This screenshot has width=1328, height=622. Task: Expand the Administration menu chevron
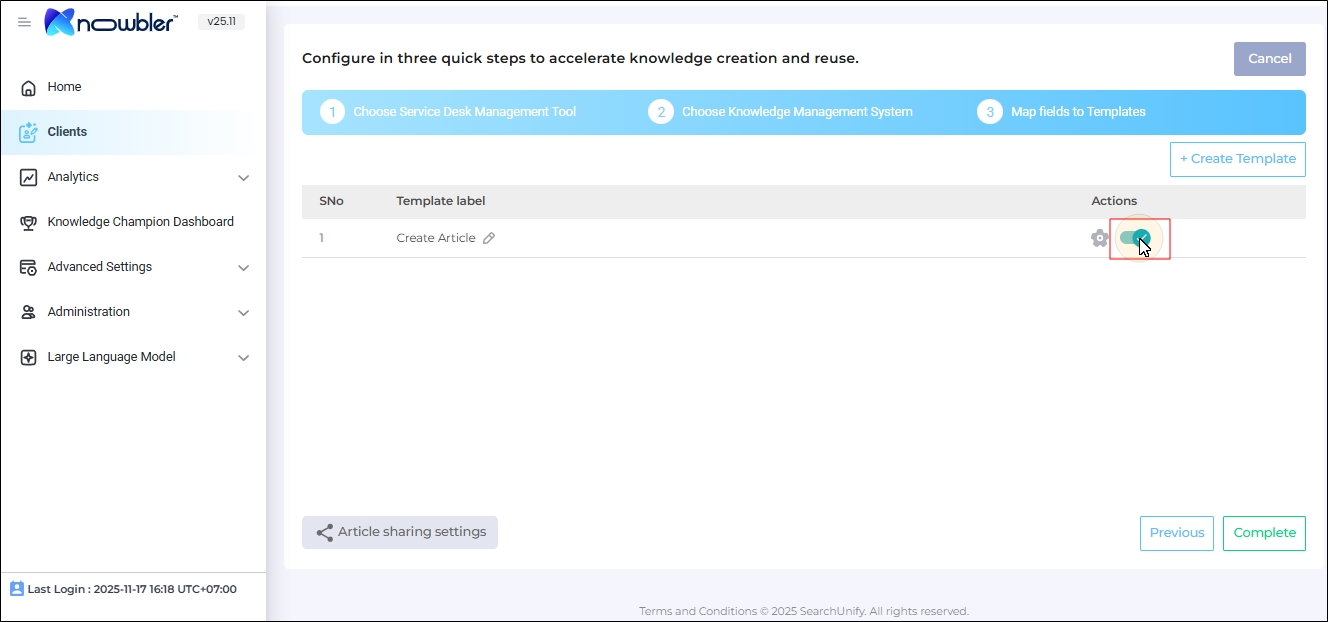[x=243, y=313]
